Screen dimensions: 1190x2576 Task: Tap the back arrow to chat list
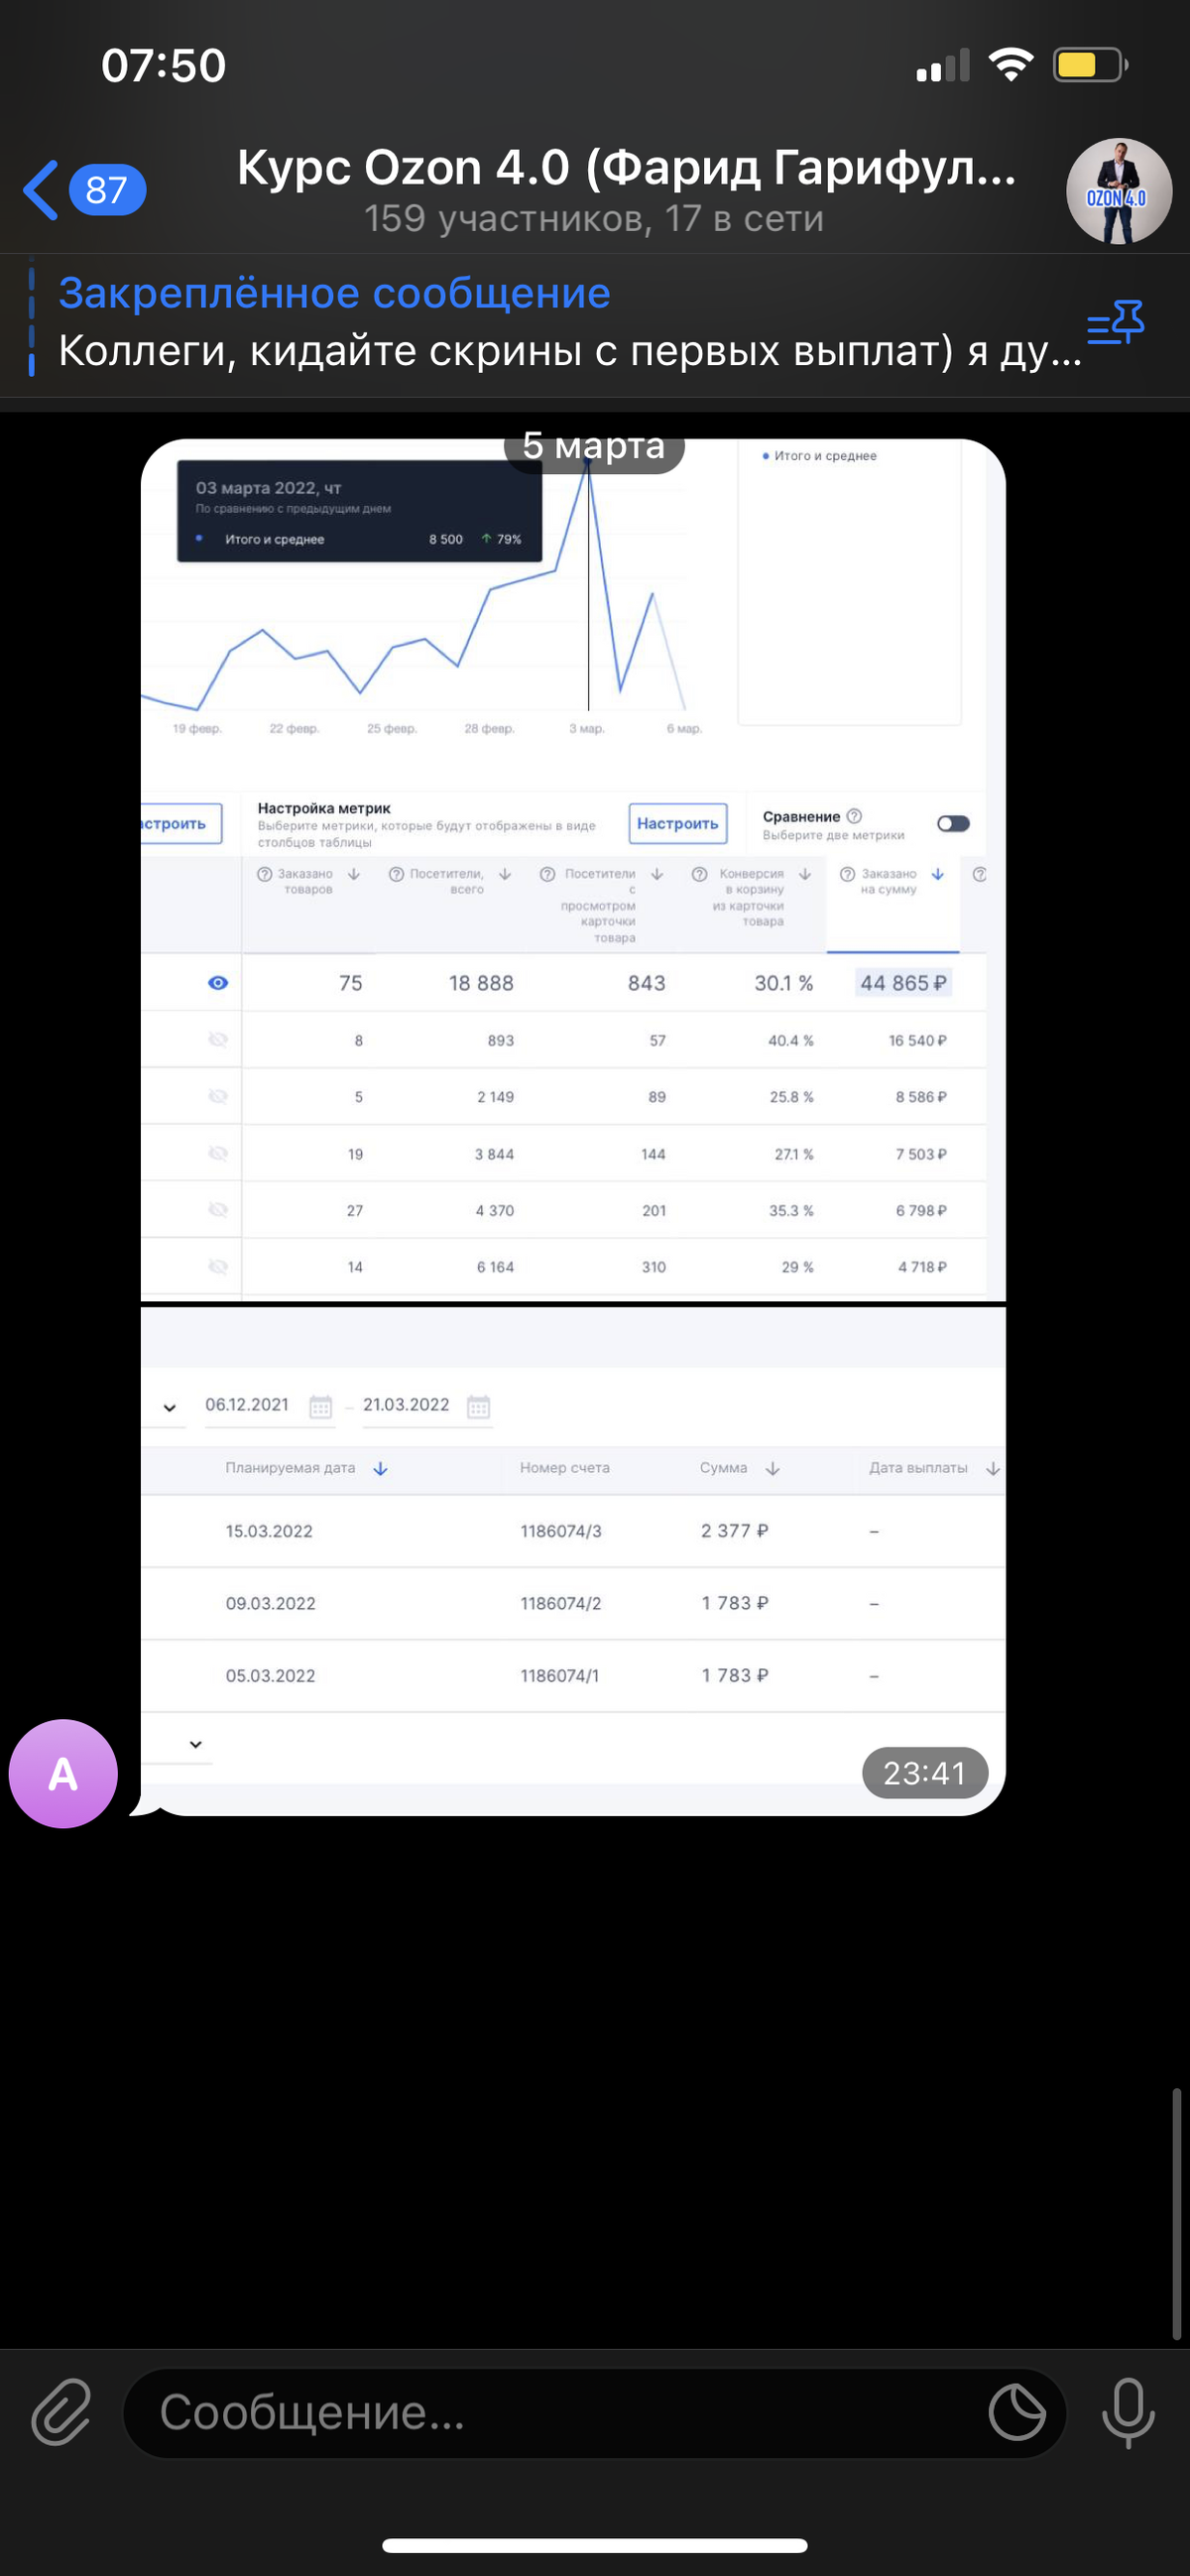point(42,190)
